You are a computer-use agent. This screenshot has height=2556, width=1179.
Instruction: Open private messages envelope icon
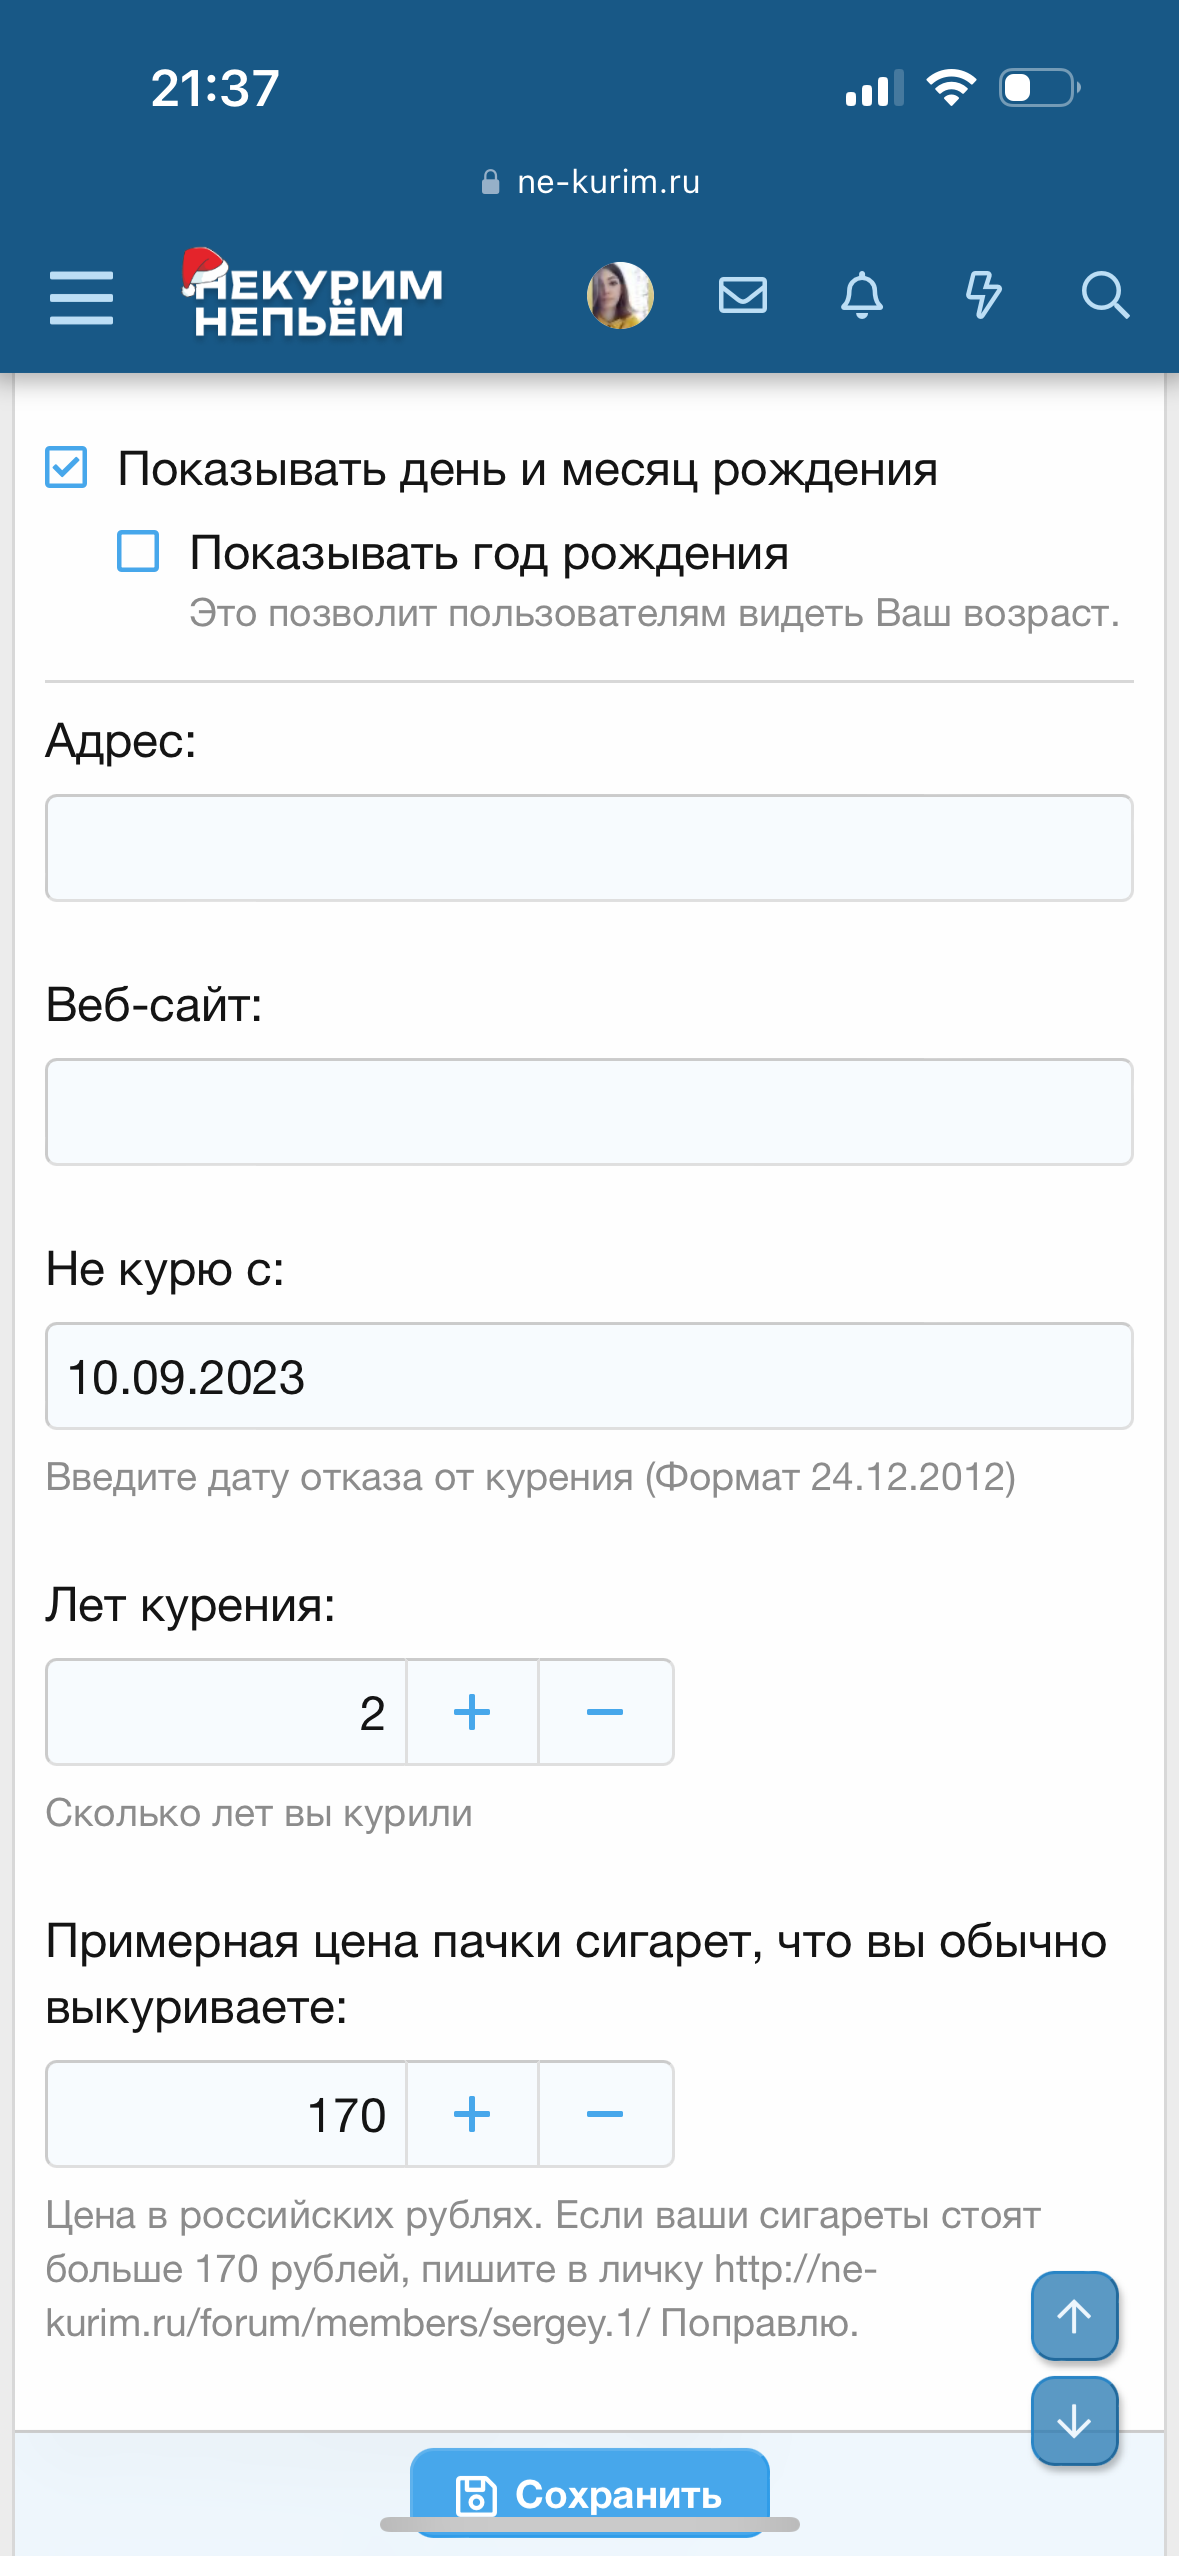[x=743, y=296]
